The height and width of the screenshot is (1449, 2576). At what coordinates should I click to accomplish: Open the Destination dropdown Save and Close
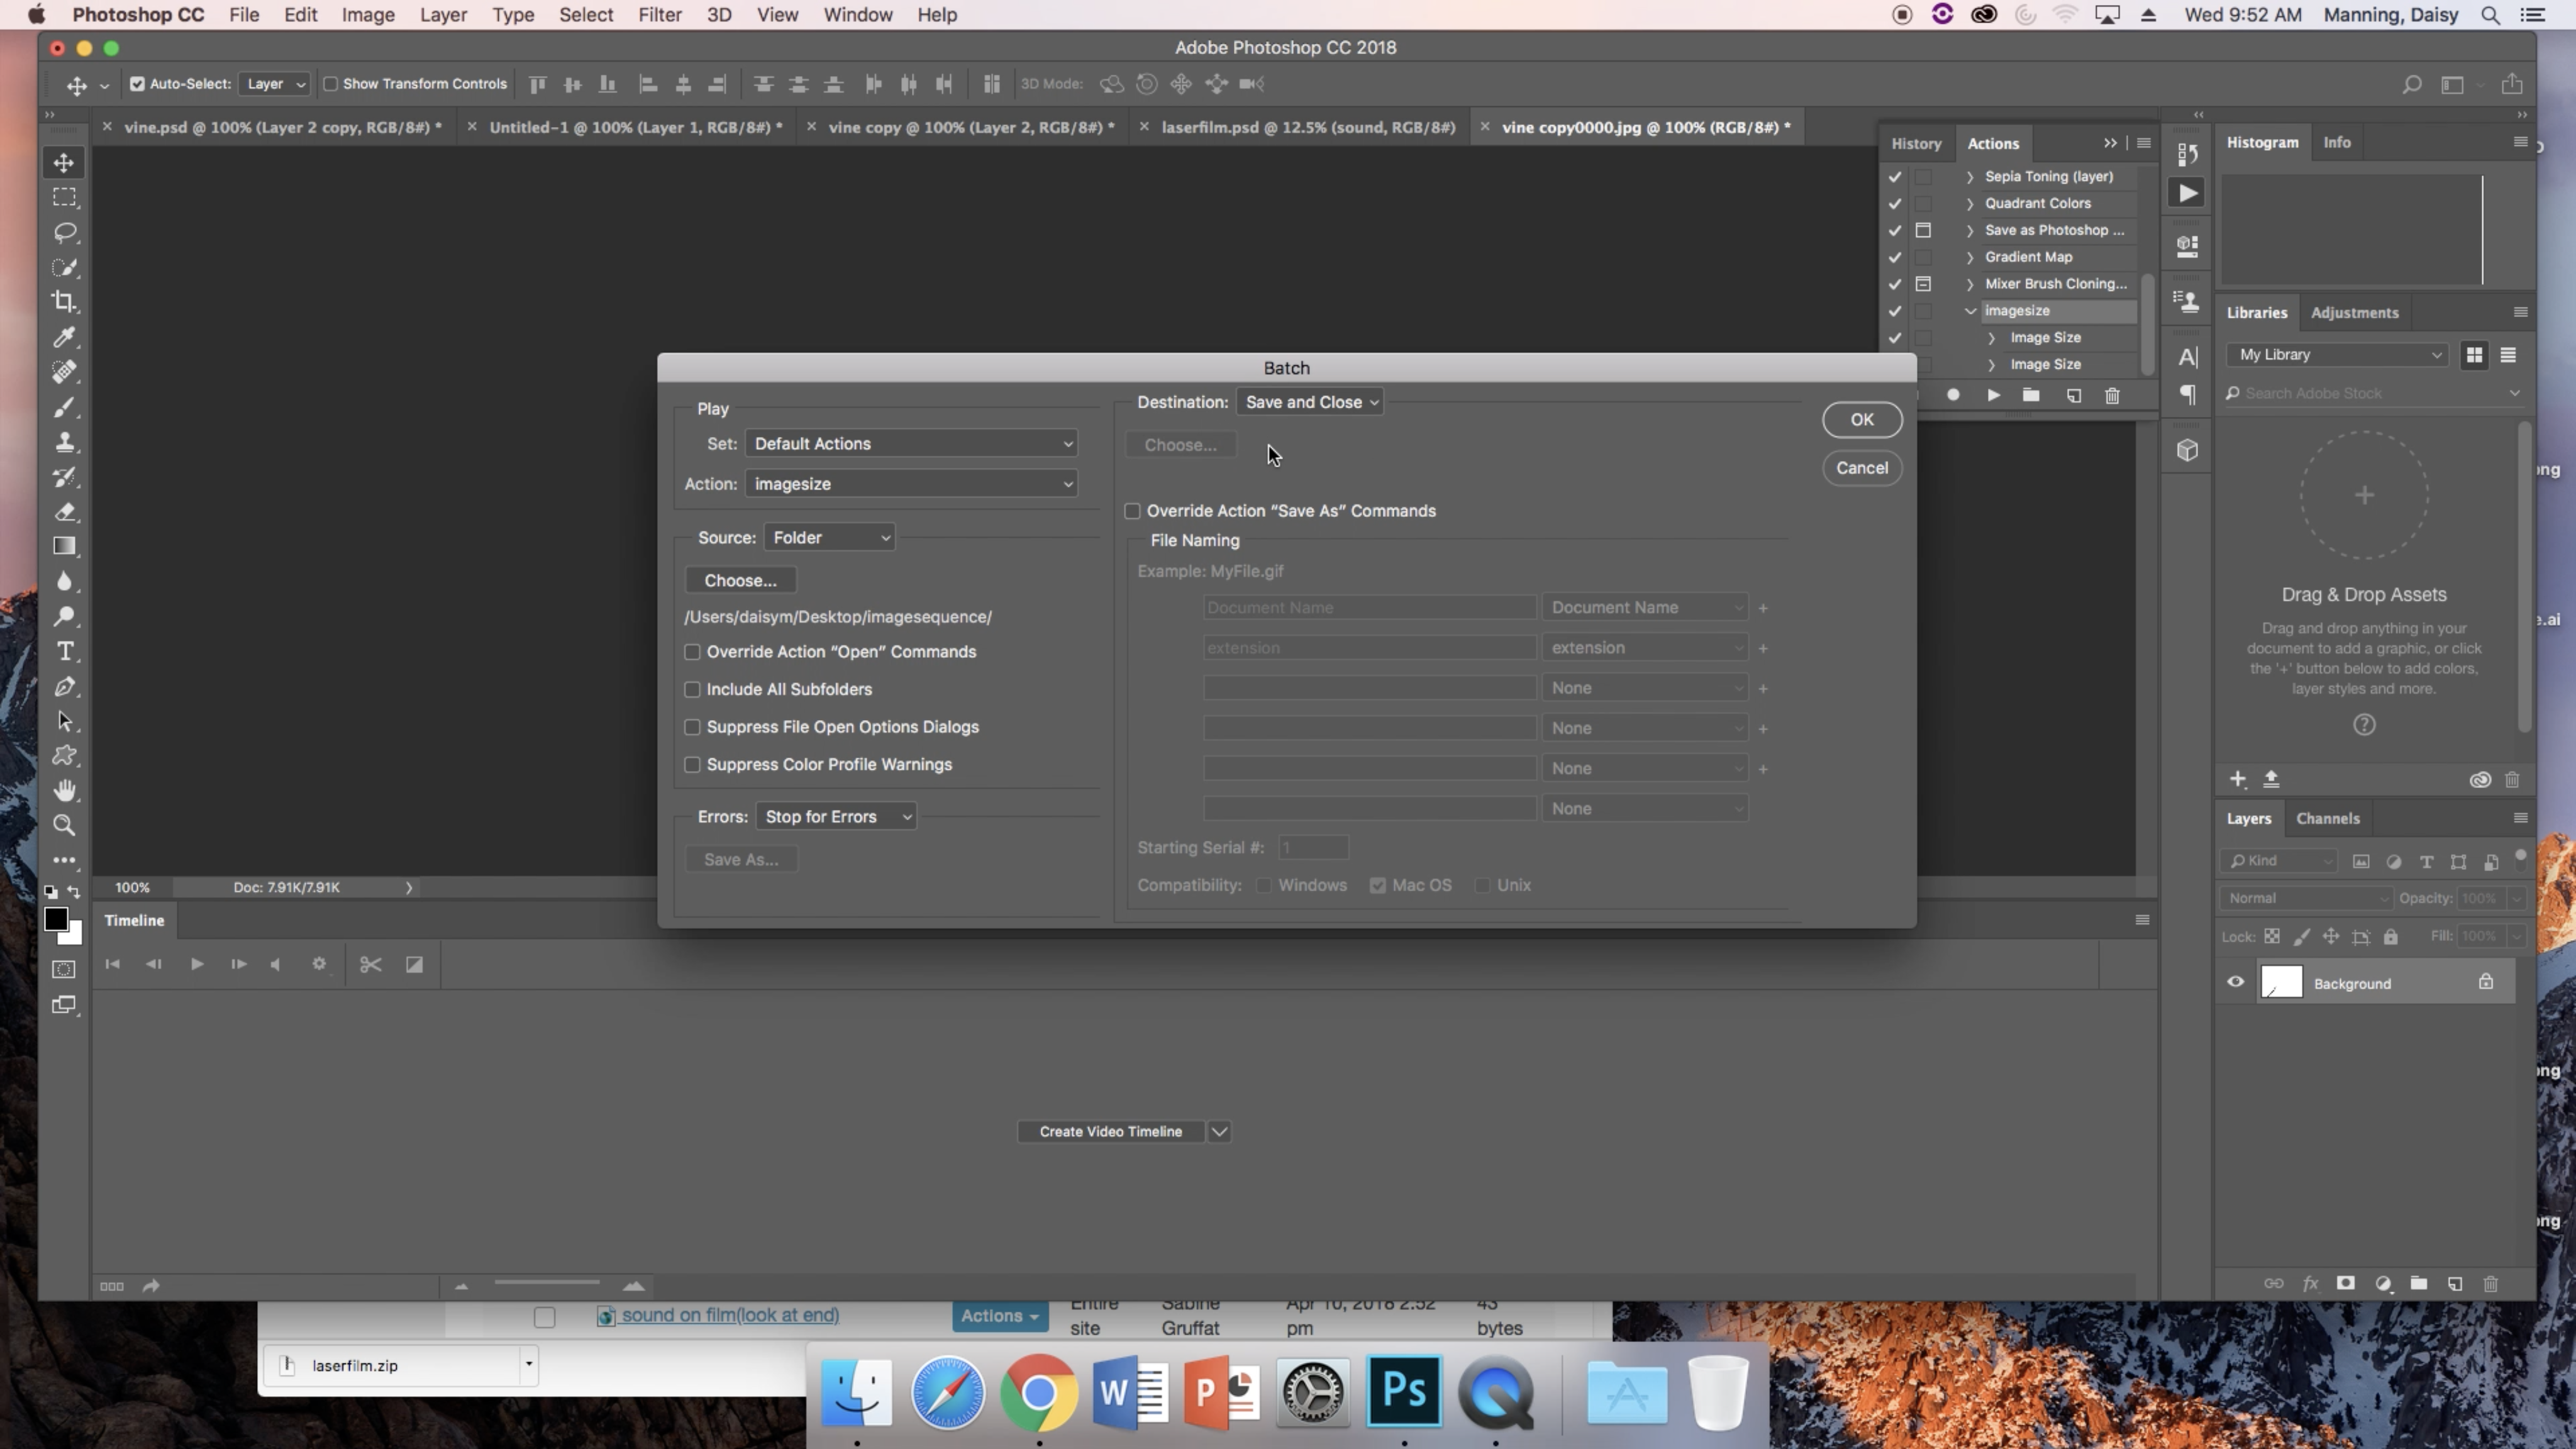pyautogui.click(x=1310, y=402)
